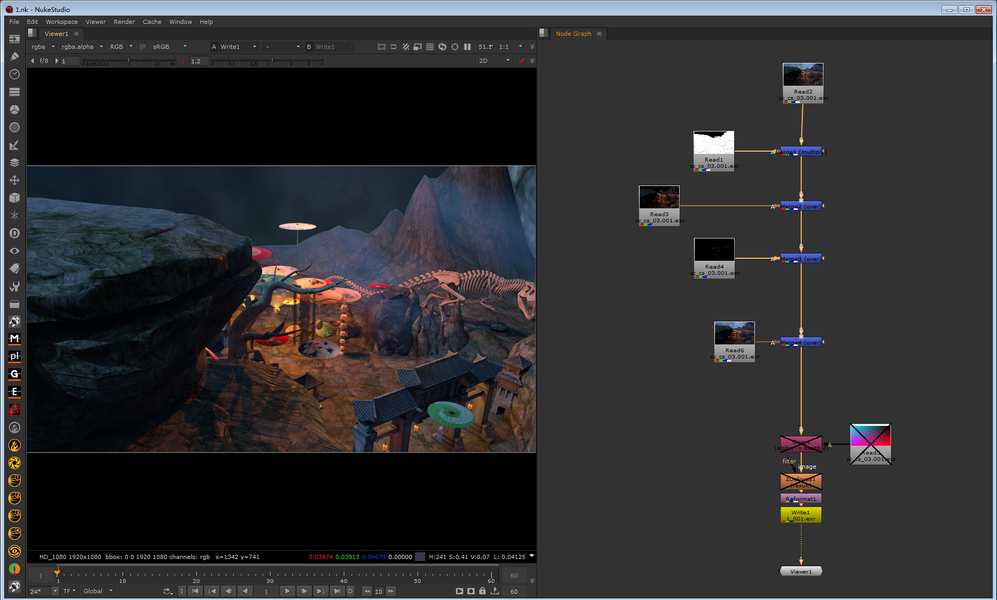Image resolution: width=997 pixels, height=600 pixels.
Task: Open the TF timecode display dropdown
Action: (x=69, y=591)
